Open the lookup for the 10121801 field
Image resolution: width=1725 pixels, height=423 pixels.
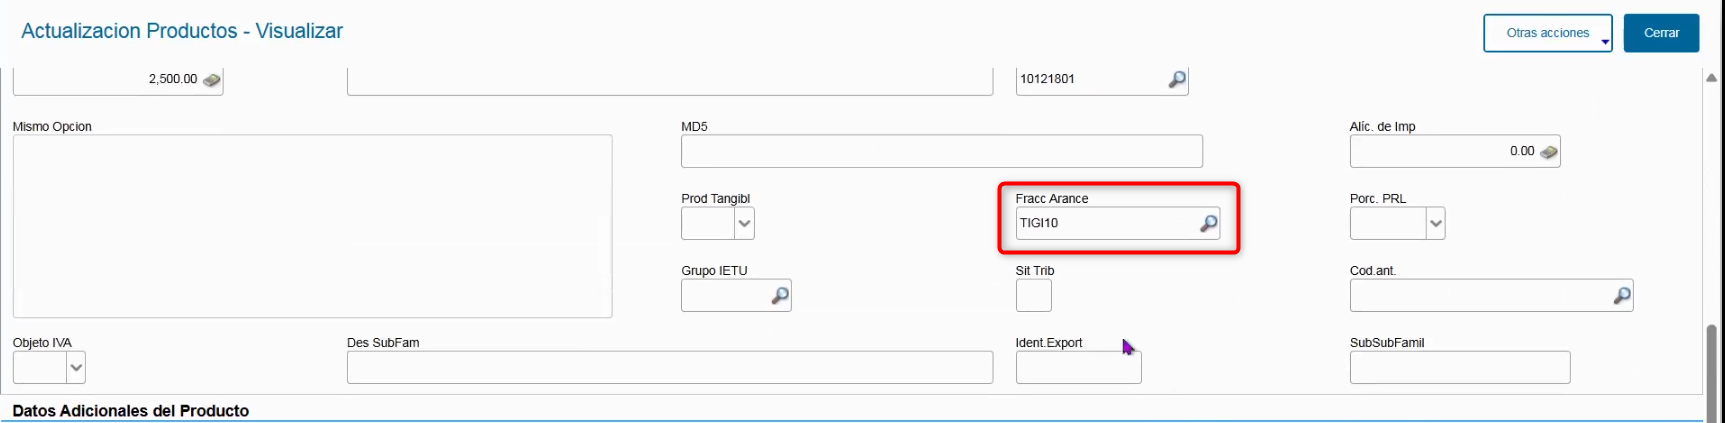[x=1177, y=79]
